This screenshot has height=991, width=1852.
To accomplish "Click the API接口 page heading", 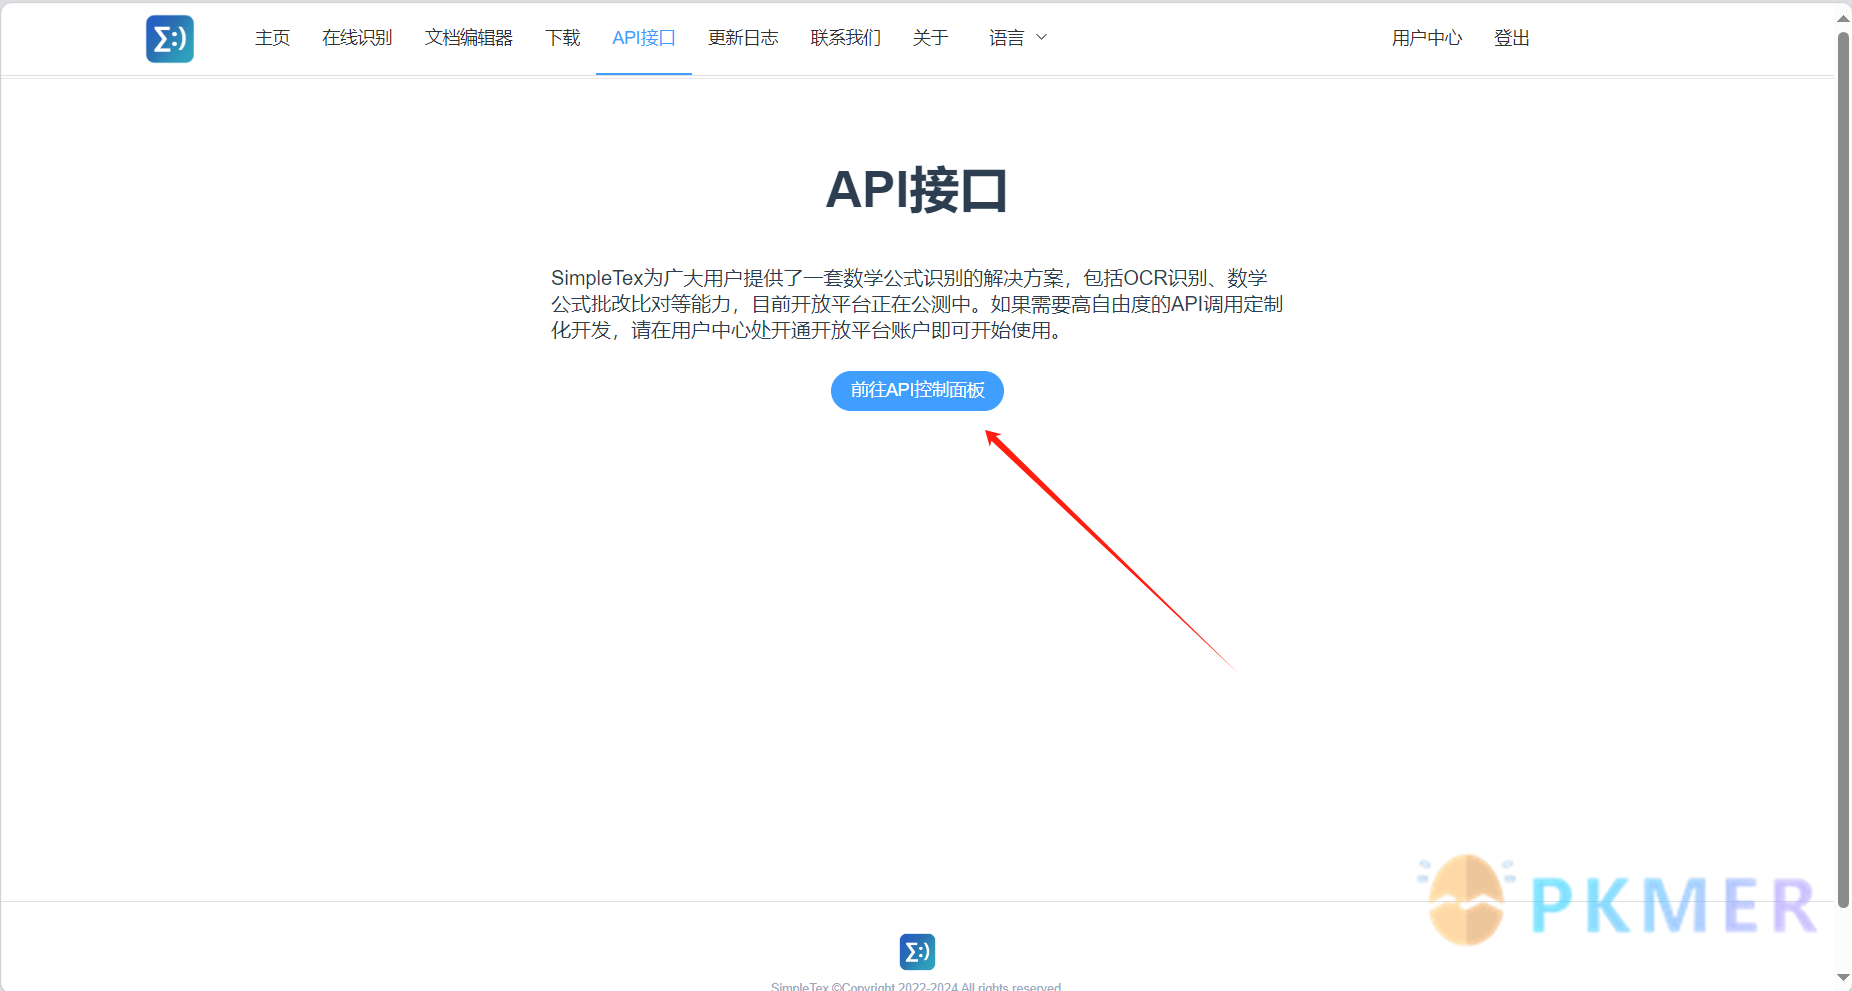I will click(917, 189).
